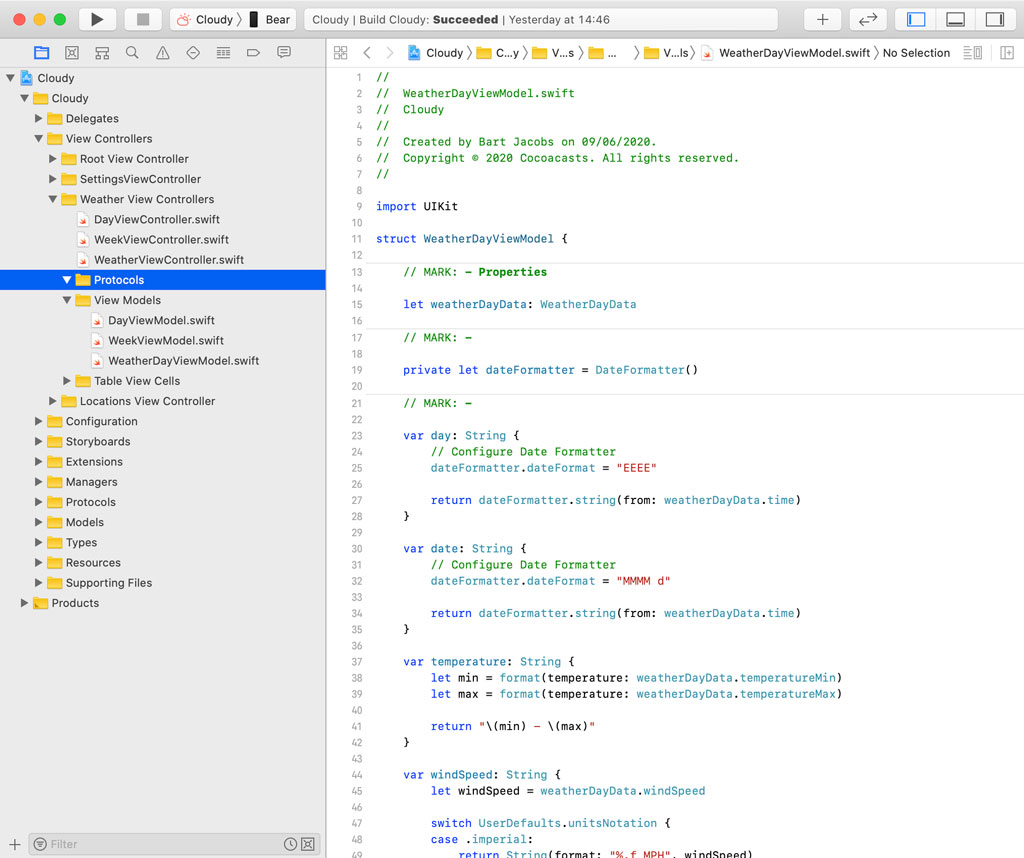Open the Find navigator magnifier icon
Image resolution: width=1024 pixels, height=858 pixels.
132,53
